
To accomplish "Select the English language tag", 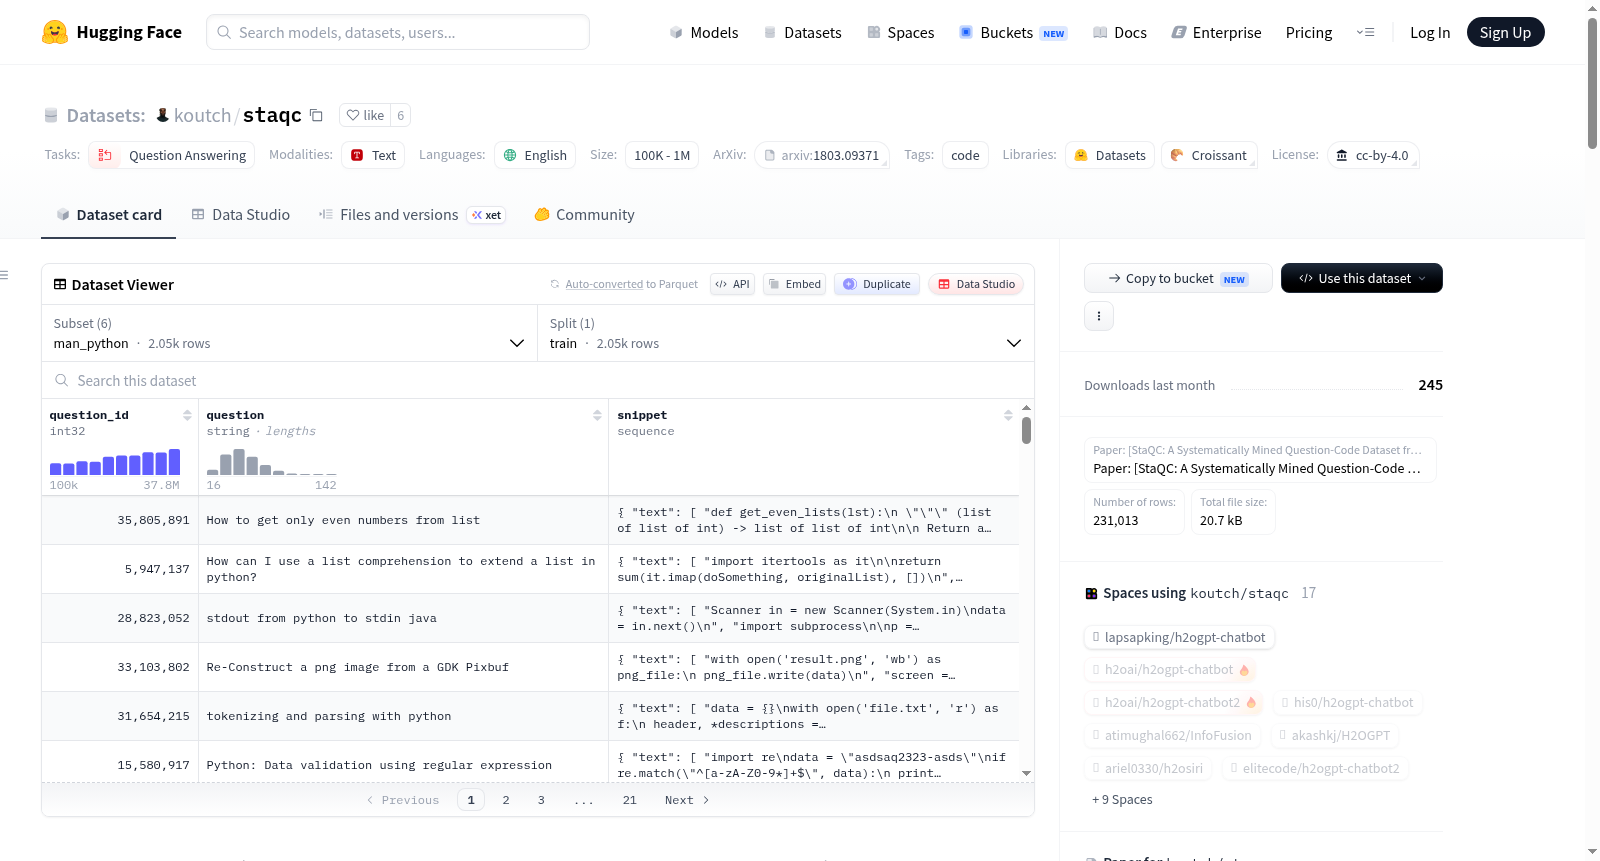I will 535,155.
